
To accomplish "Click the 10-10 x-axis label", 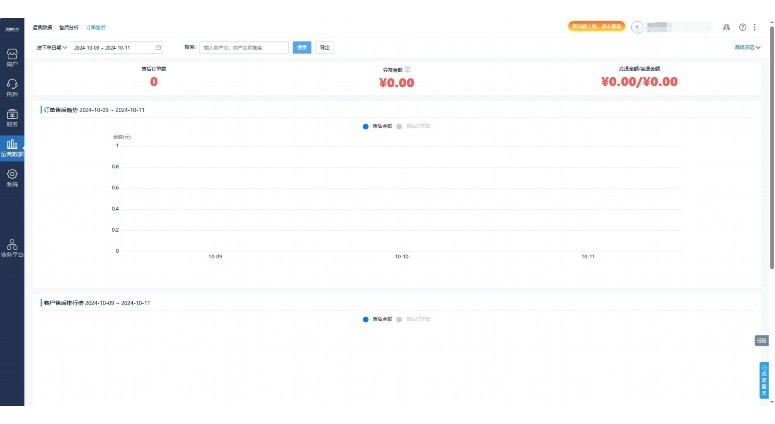I will click(x=401, y=256).
